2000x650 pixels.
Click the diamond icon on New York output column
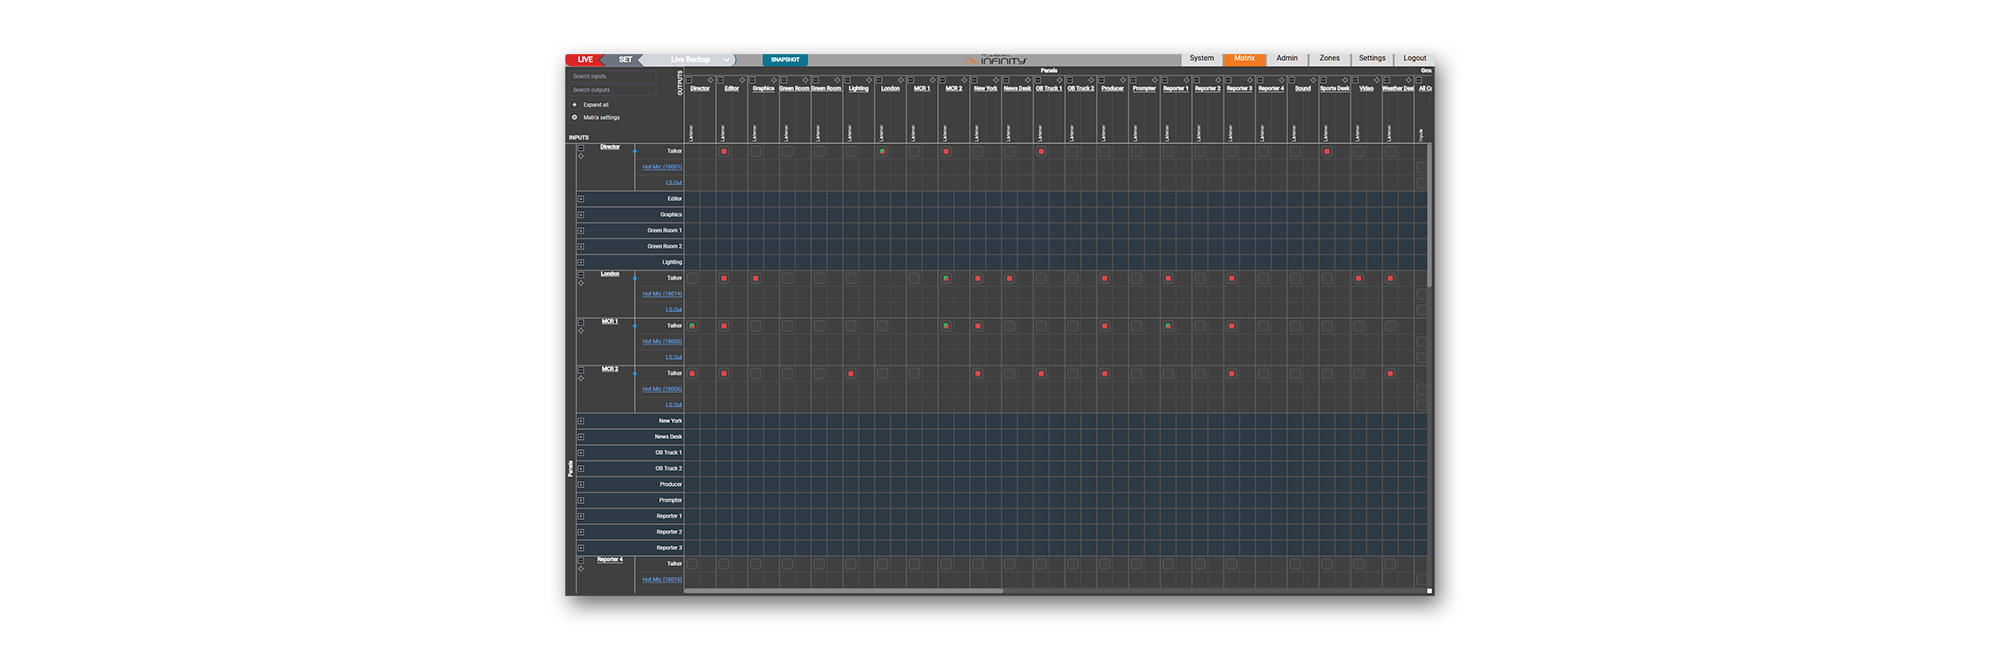click(996, 80)
